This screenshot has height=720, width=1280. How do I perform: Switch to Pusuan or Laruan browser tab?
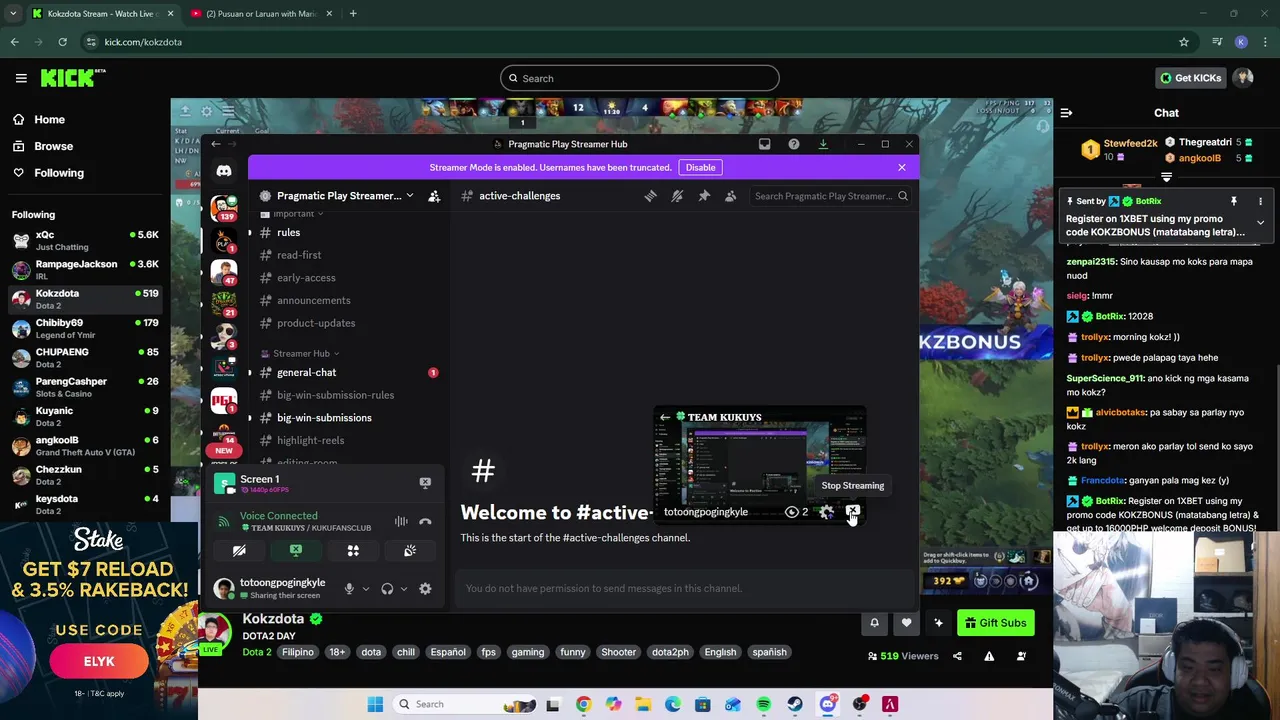[261, 14]
